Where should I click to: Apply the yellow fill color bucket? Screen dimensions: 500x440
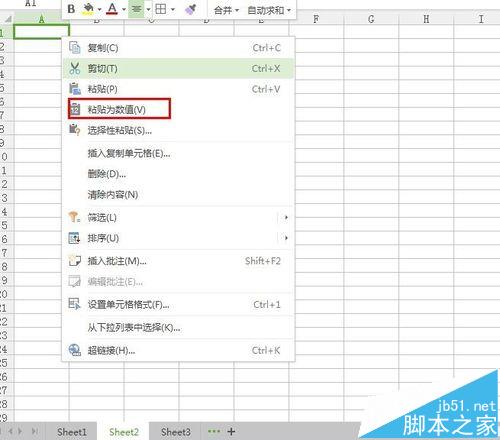88,9
